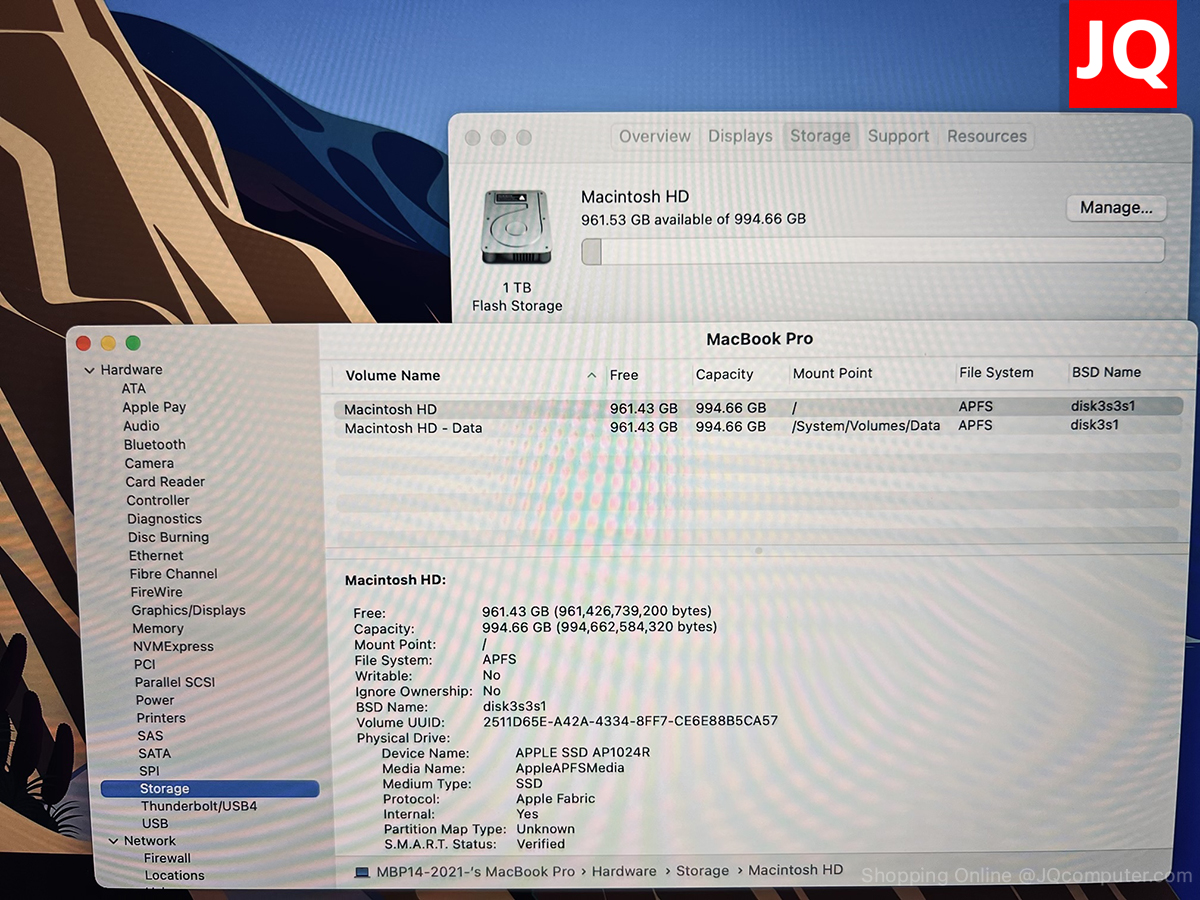Click the Volume UUID value 2511D65E-A42A-4334-8FF7-CE6E88B5CA57
Viewport: 1200px width, 900px height.
coord(630,721)
